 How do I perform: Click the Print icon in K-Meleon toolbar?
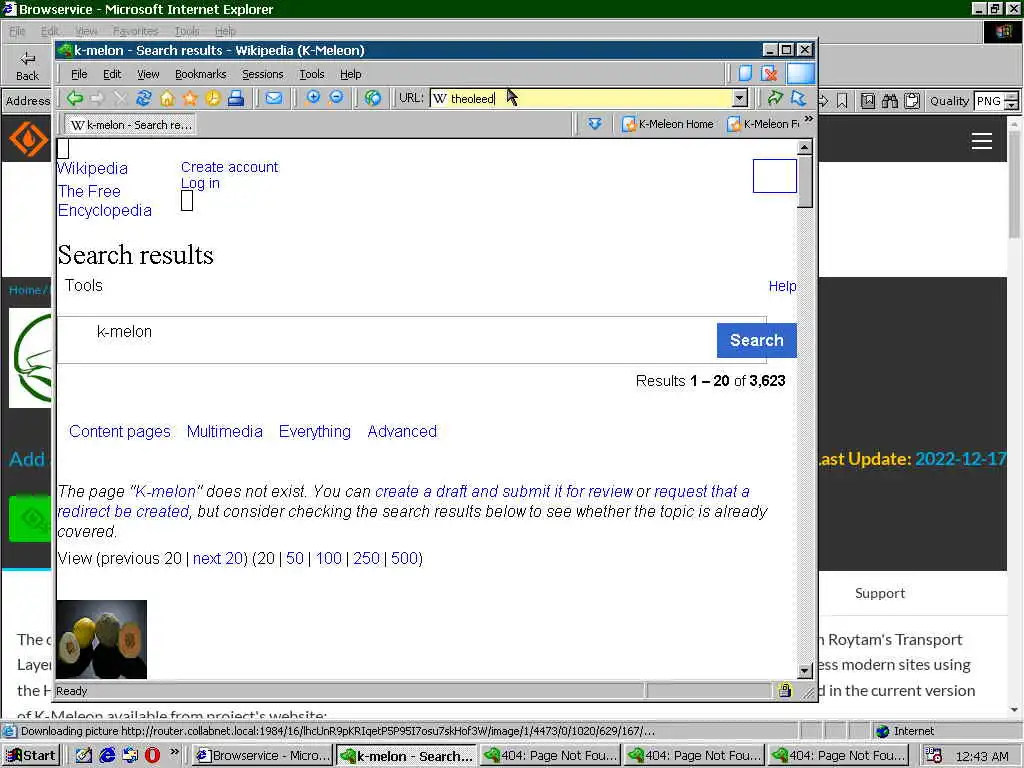[x=236, y=99]
